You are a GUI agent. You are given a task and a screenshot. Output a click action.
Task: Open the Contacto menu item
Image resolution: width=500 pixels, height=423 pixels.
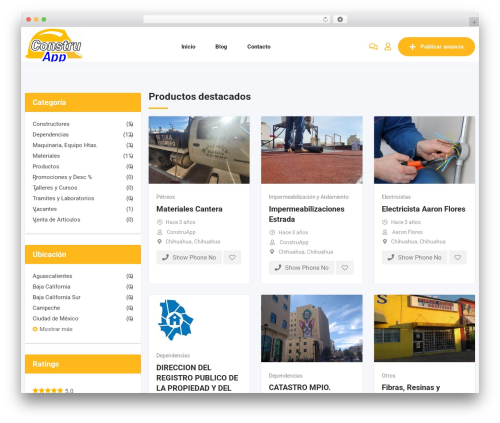[x=259, y=47]
